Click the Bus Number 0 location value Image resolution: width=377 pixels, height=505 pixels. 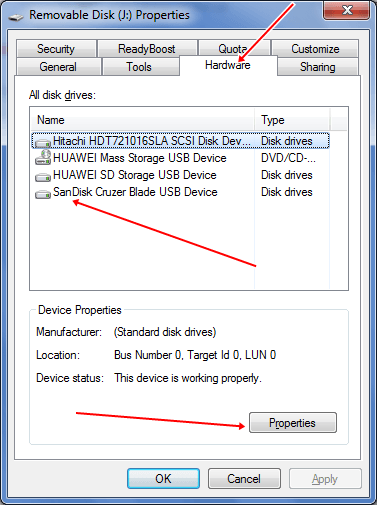pyautogui.click(x=195, y=355)
